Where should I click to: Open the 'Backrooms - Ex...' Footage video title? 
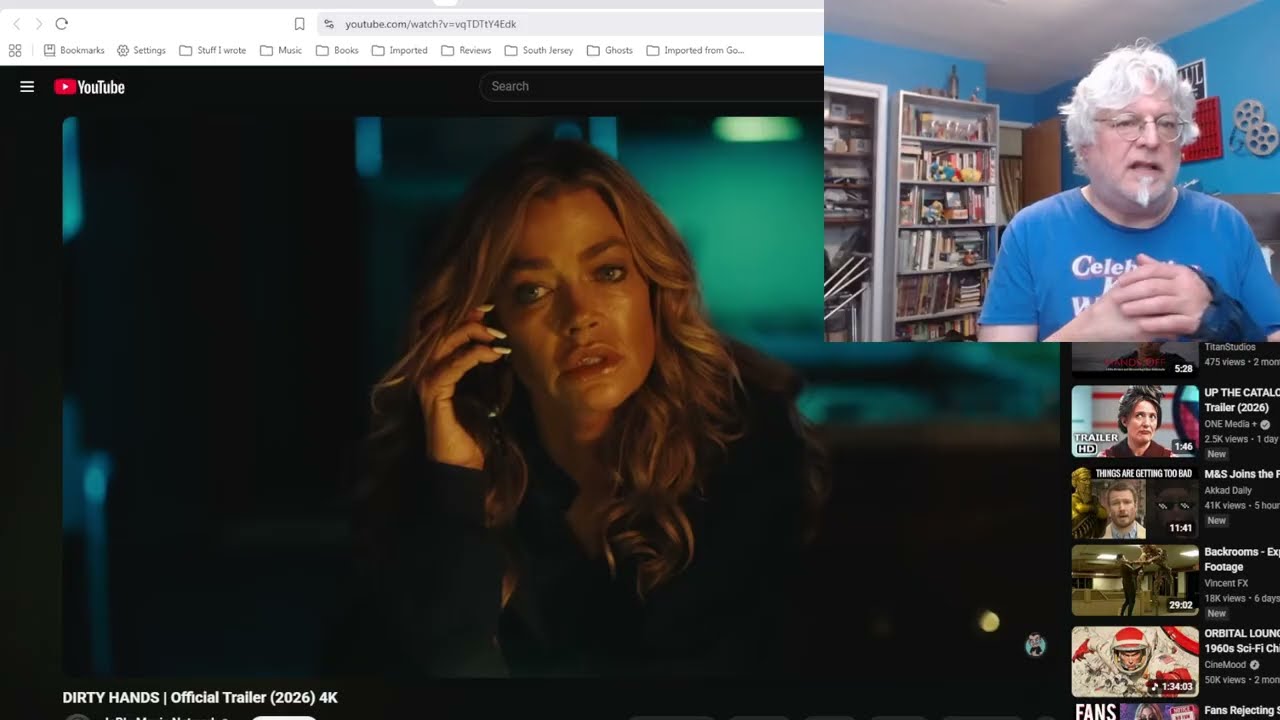click(x=1241, y=559)
